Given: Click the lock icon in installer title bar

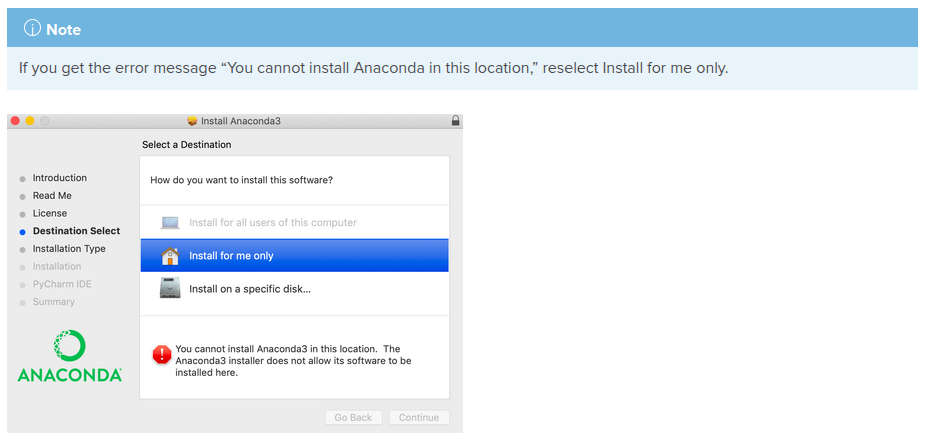Looking at the screenshot, I should coord(455,120).
